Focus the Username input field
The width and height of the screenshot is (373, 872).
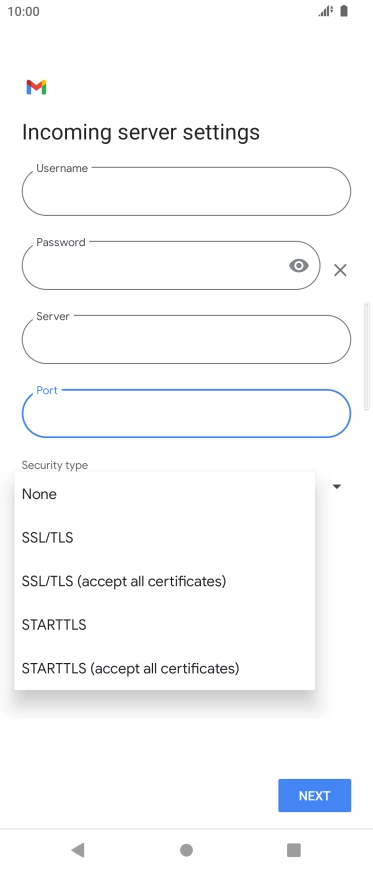click(186, 191)
